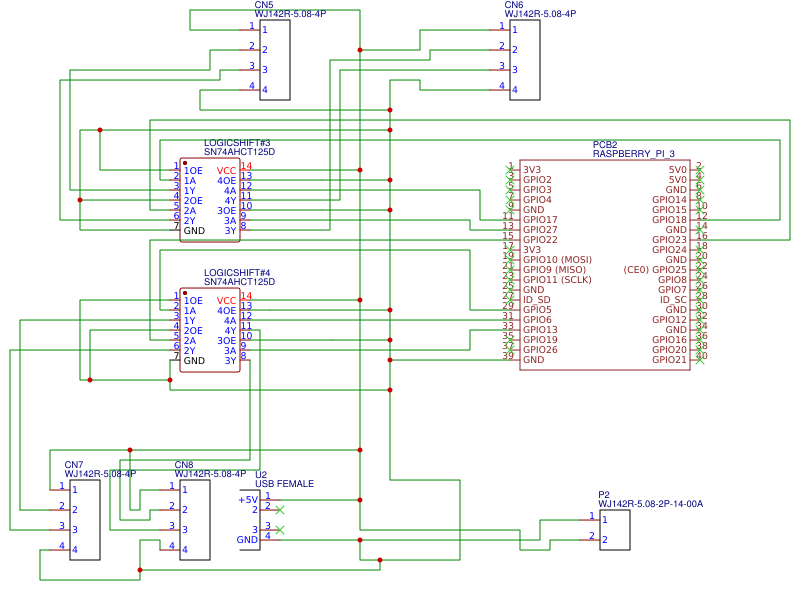
Task: Click the junction dot on the +5V net near U2
Action: (x=360, y=500)
